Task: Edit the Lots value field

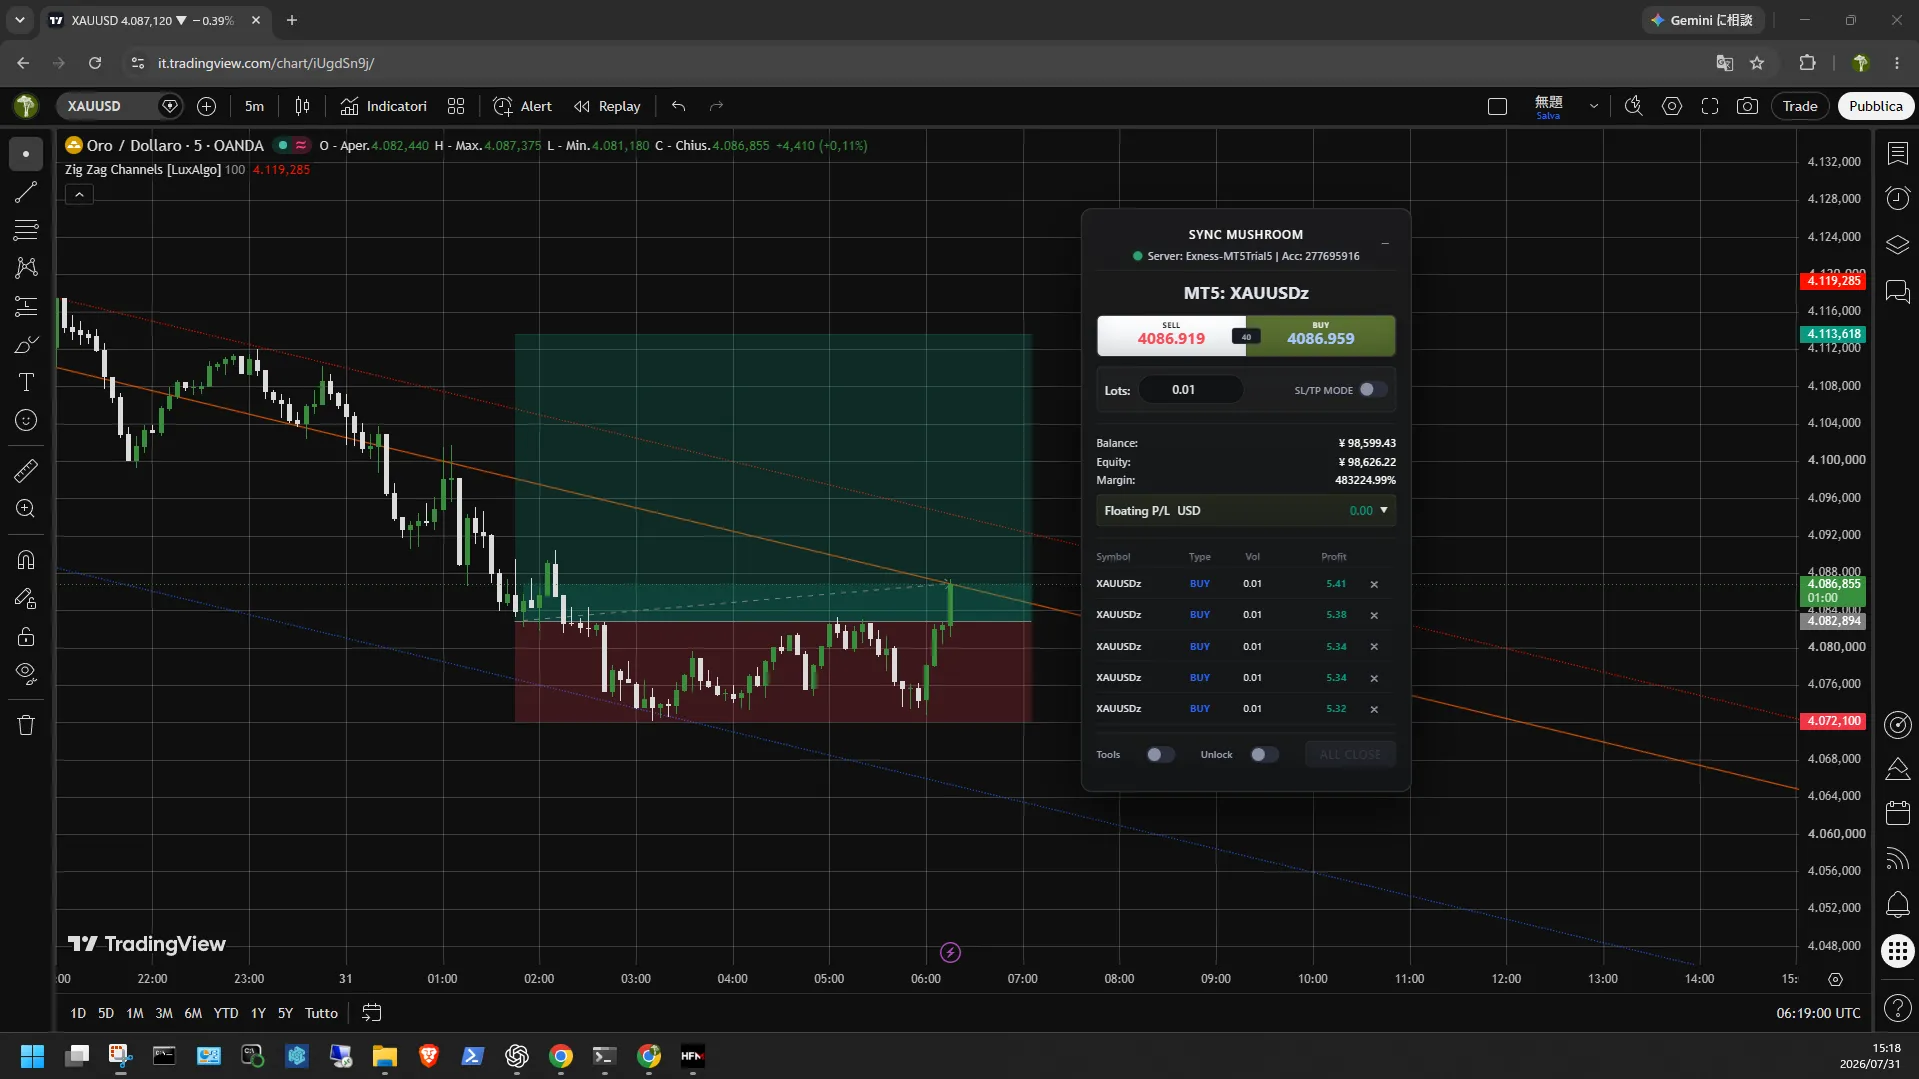Action: click(x=1191, y=390)
